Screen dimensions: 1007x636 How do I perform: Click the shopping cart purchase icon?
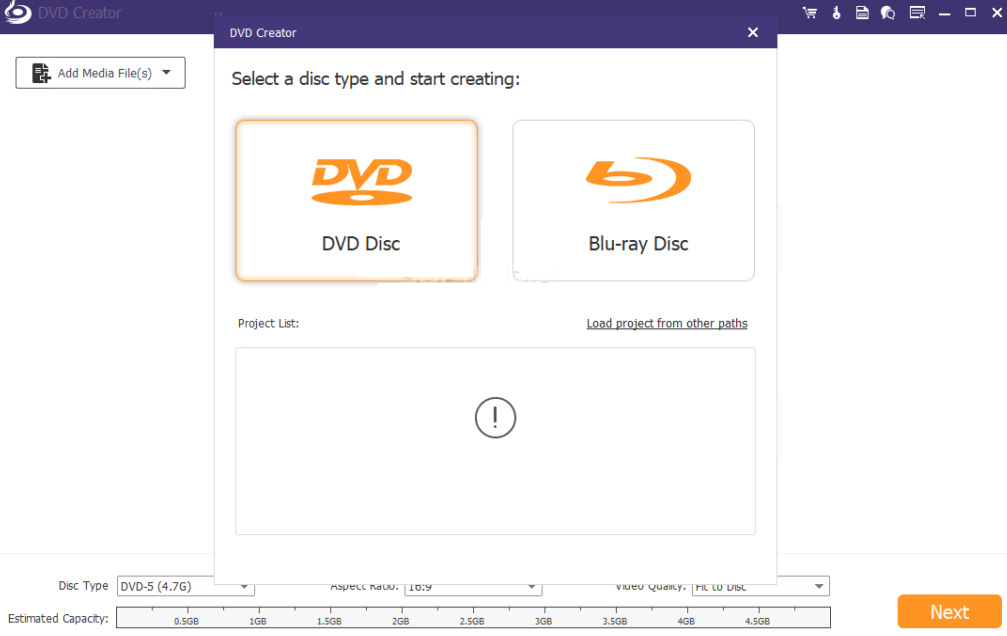pyautogui.click(x=810, y=13)
